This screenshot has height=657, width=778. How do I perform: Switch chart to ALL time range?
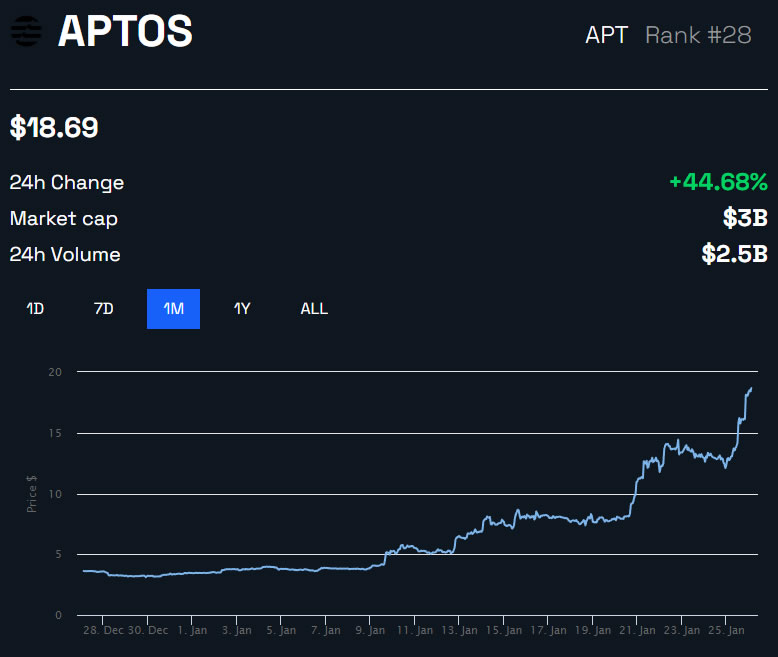pyautogui.click(x=314, y=309)
